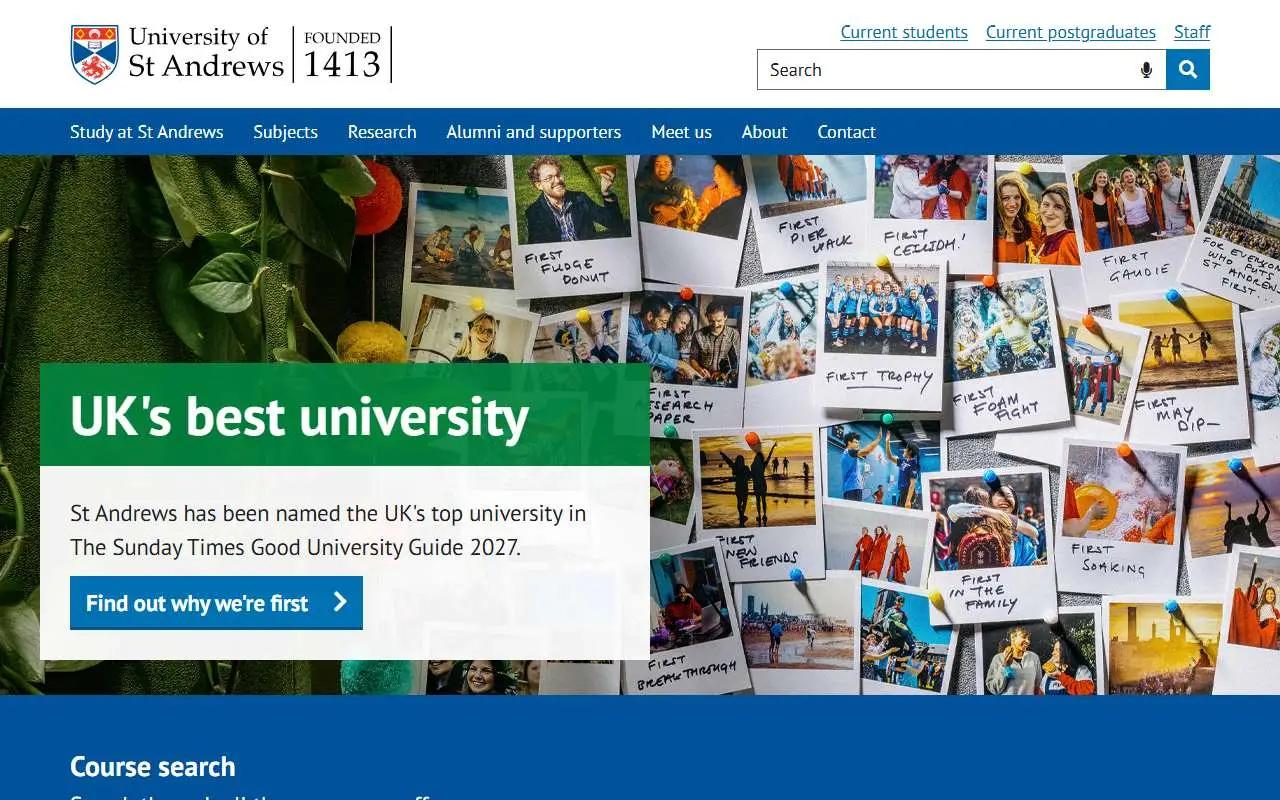Click the First May Dip polaroid photo
The height and width of the screenshot is (800, 1280).
coord(1190,368)
